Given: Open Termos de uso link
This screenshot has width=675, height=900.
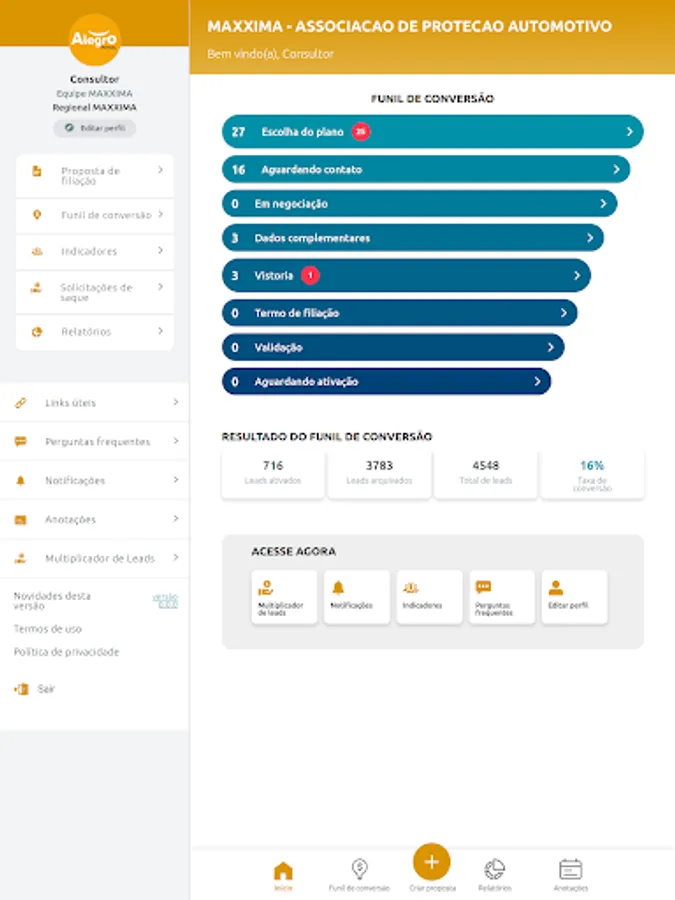Looking at the screenshot, I should point(48,629).
